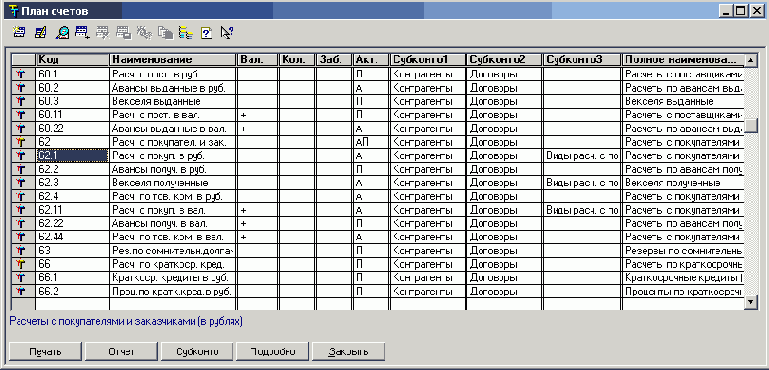Screen dimensions: 769x370
Task: Activate the what's-this pointer help icon
Action: tap(227, 33)
